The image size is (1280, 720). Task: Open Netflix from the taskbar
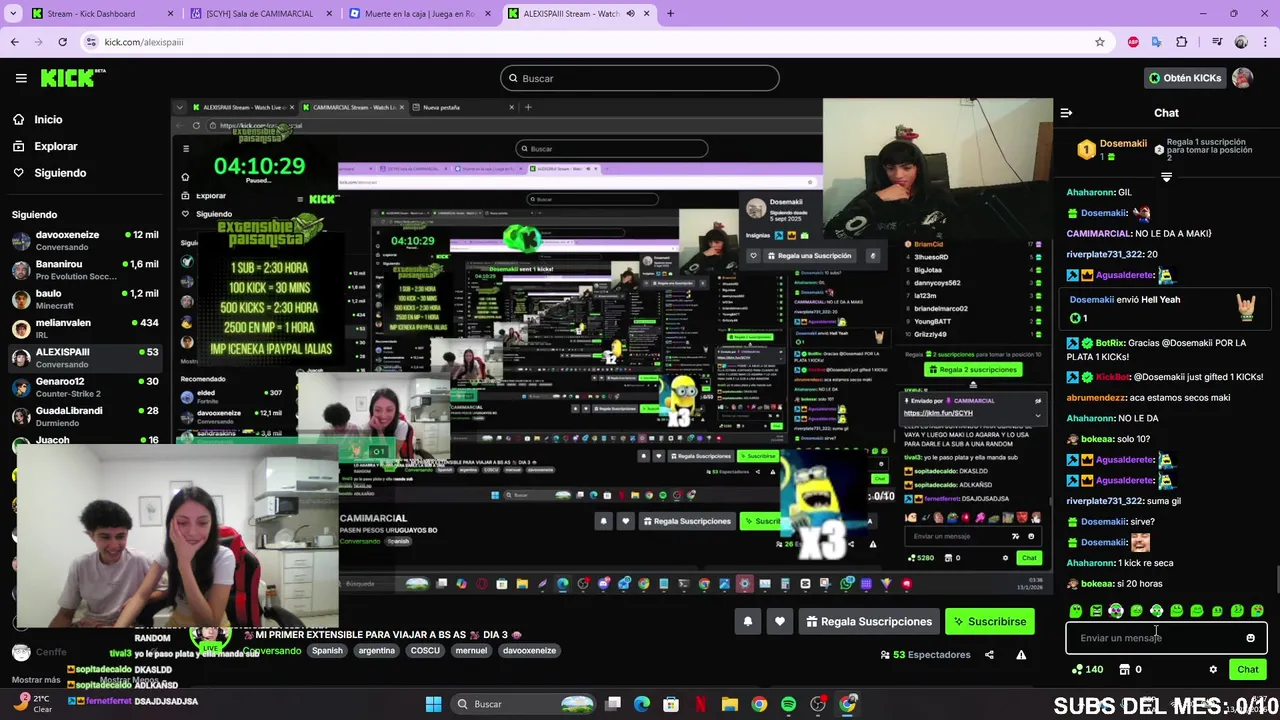701,704
